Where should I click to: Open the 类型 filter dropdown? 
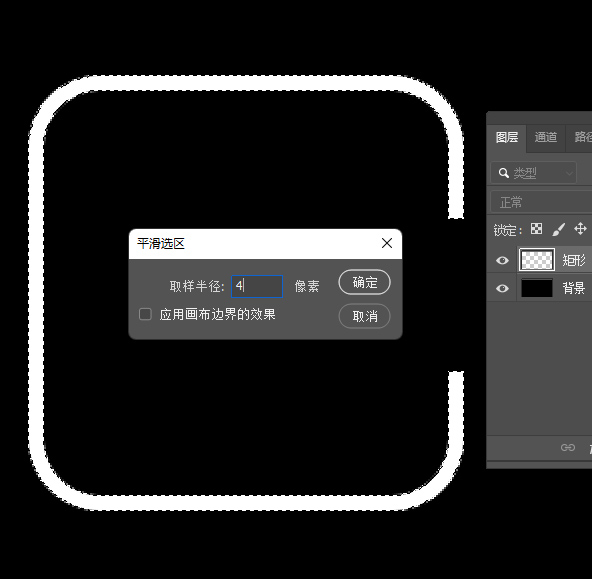click(x=533, y=173)
